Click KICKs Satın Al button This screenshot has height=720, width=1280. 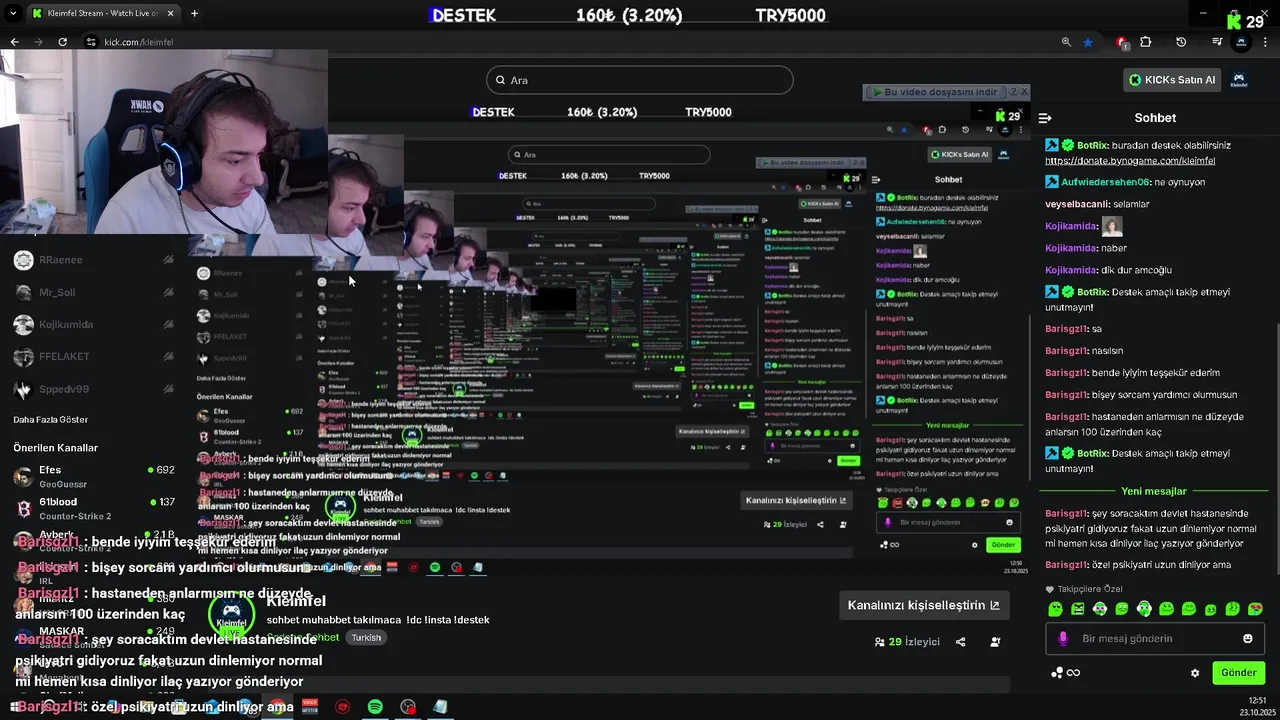1172,80
